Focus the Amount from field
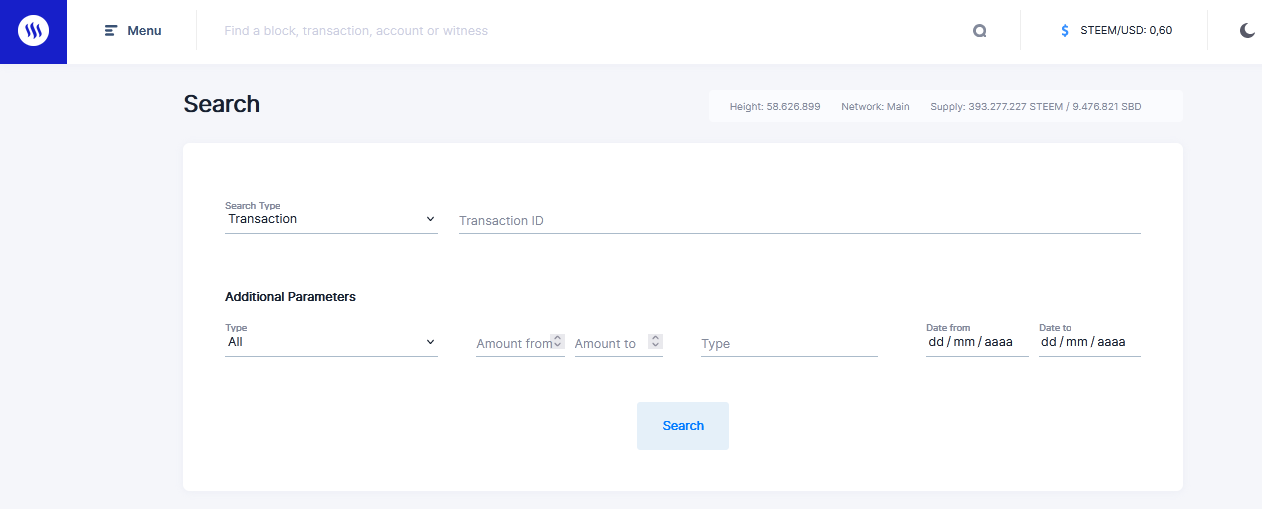The image size is (1262, 509). point(514,344)
